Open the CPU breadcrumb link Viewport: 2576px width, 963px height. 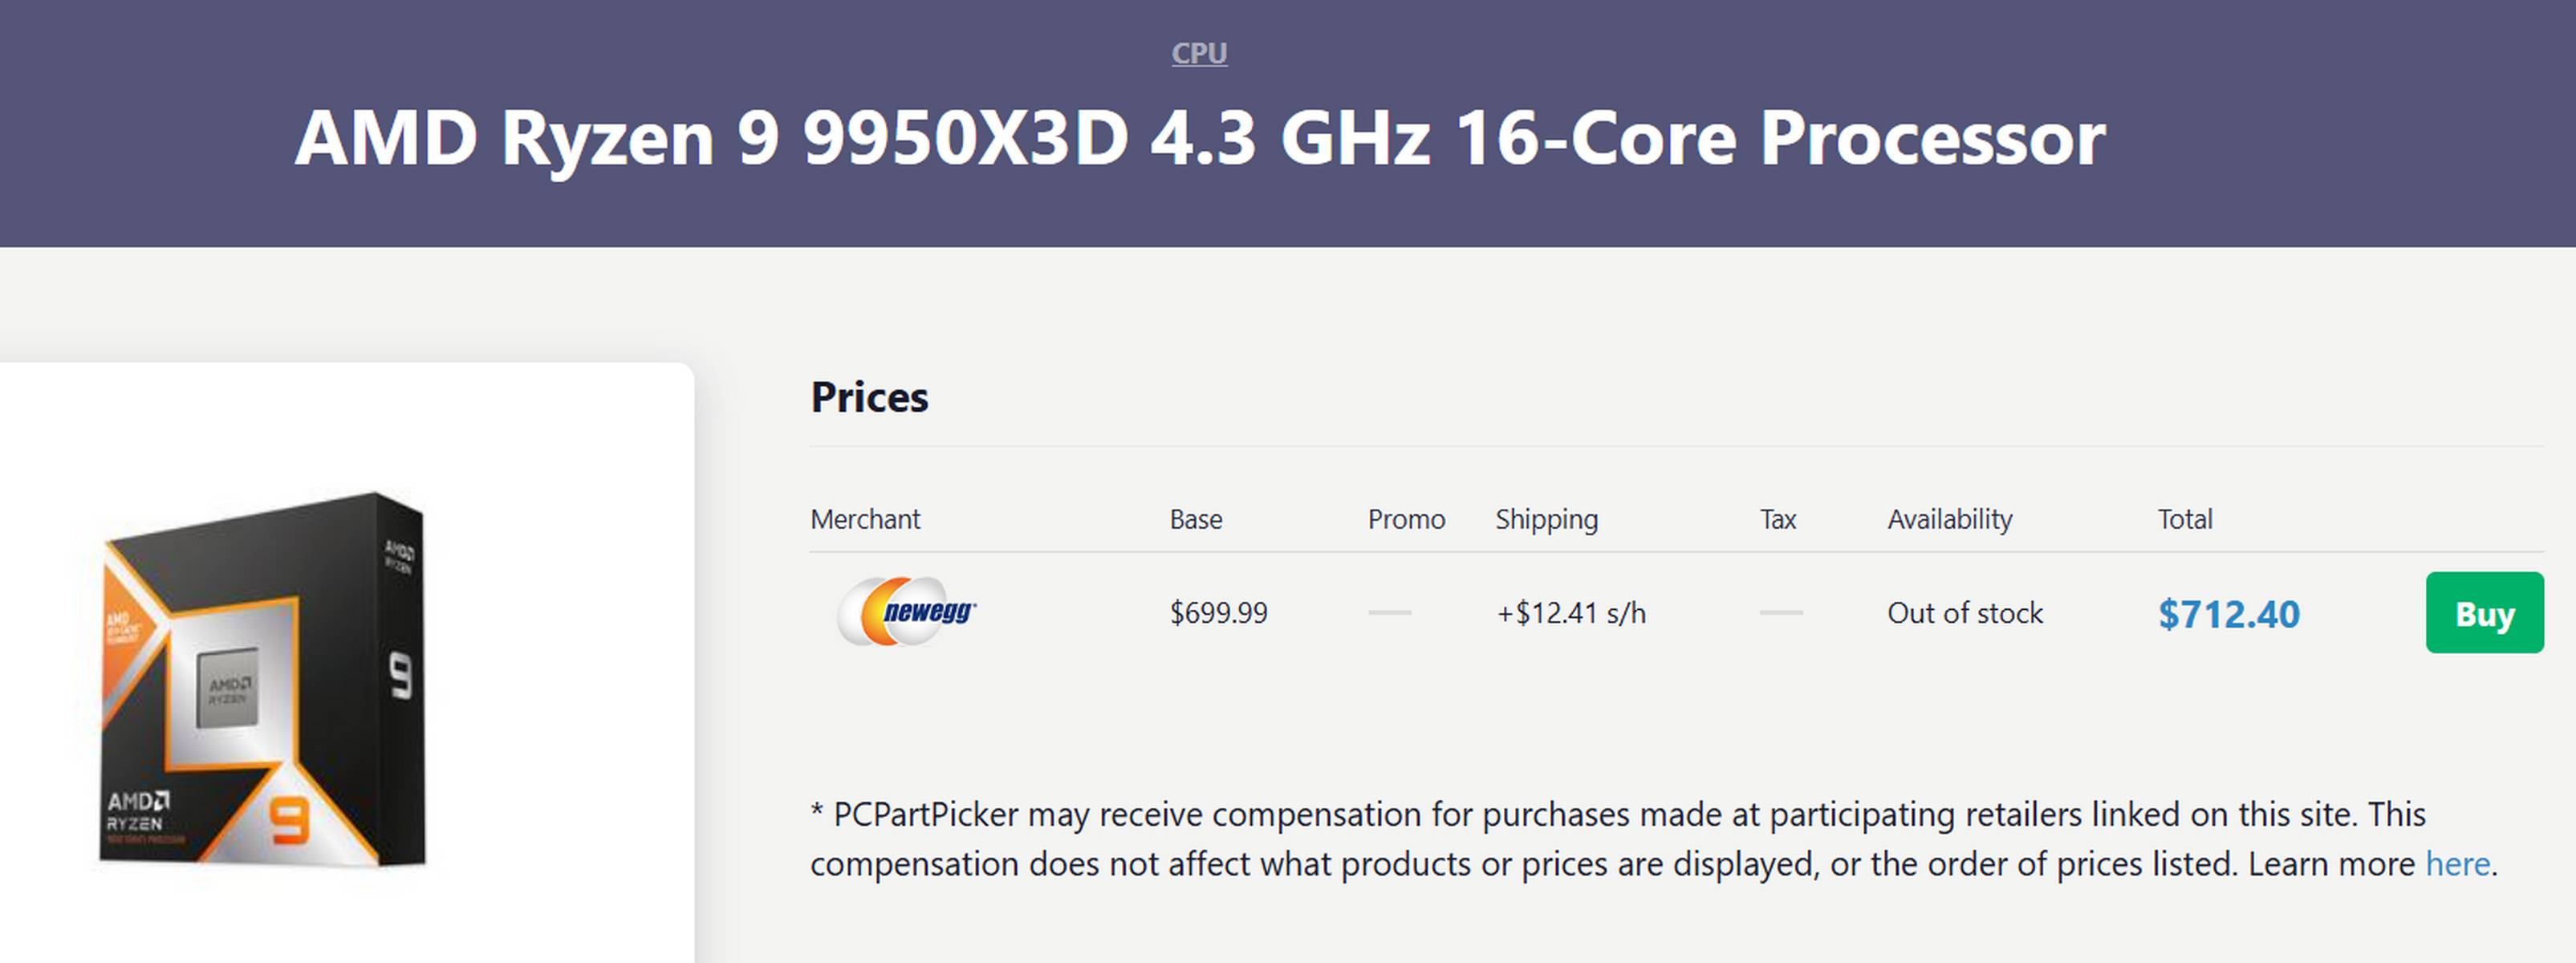(1199, 53)
